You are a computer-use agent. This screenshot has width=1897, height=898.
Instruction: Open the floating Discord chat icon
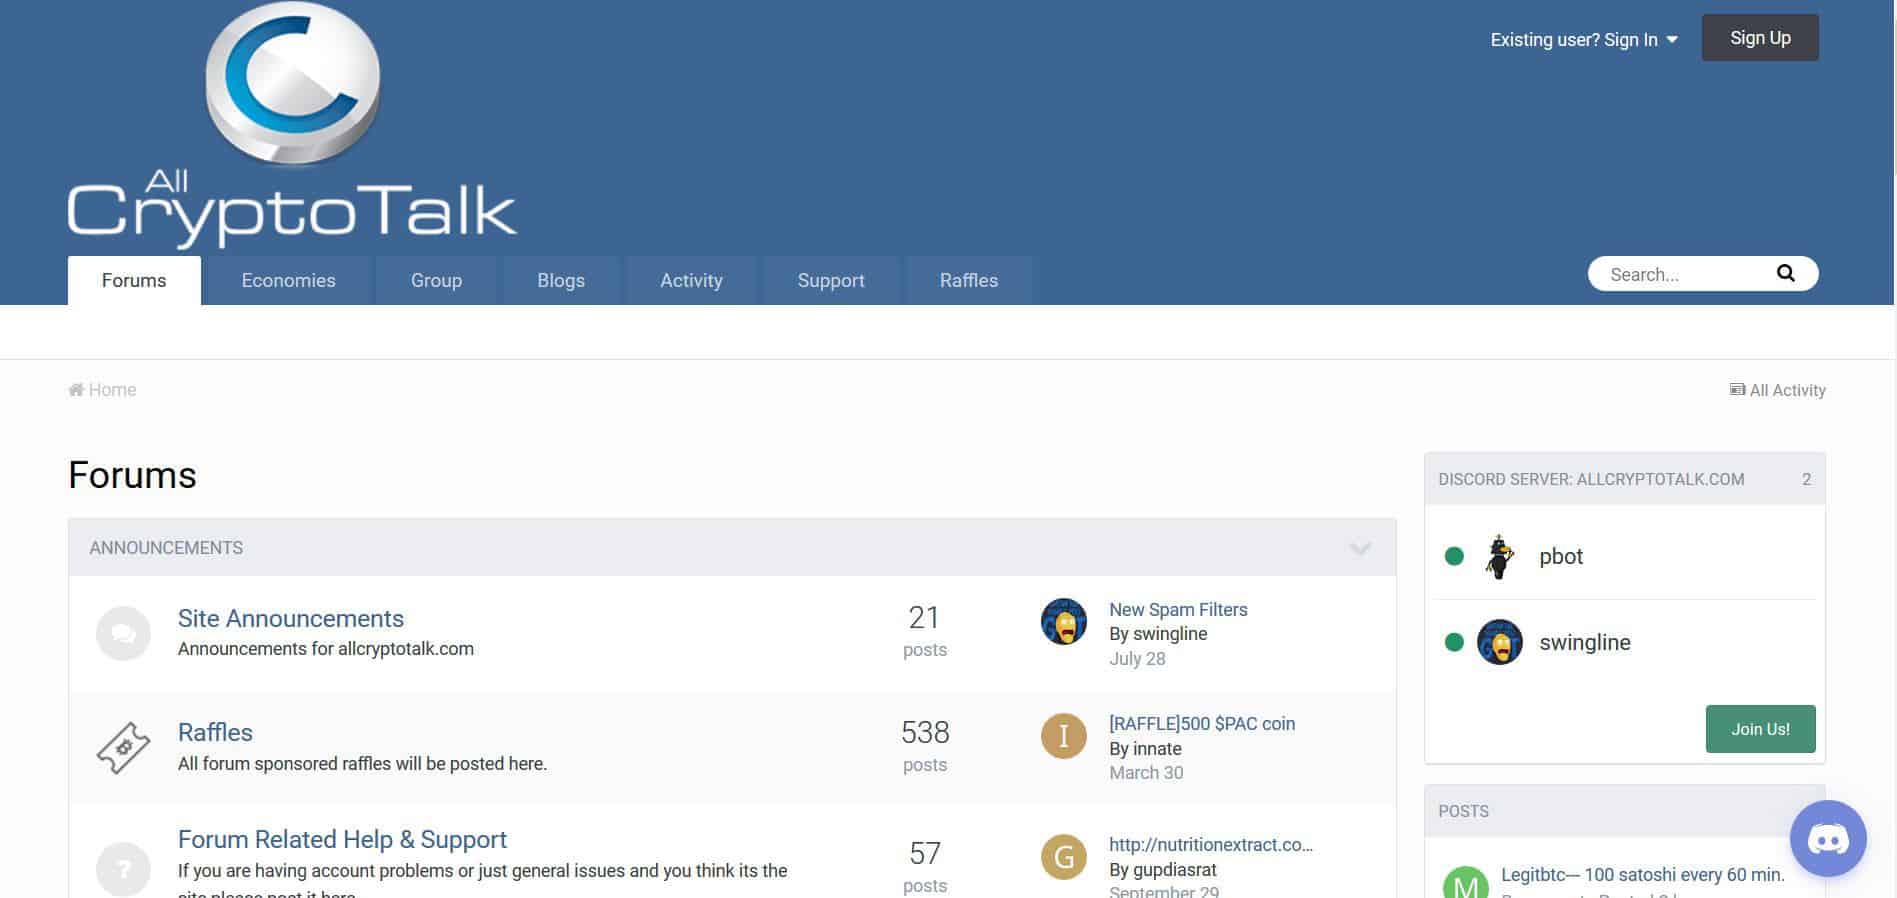pyautogui.click(x=1828, y=839)
